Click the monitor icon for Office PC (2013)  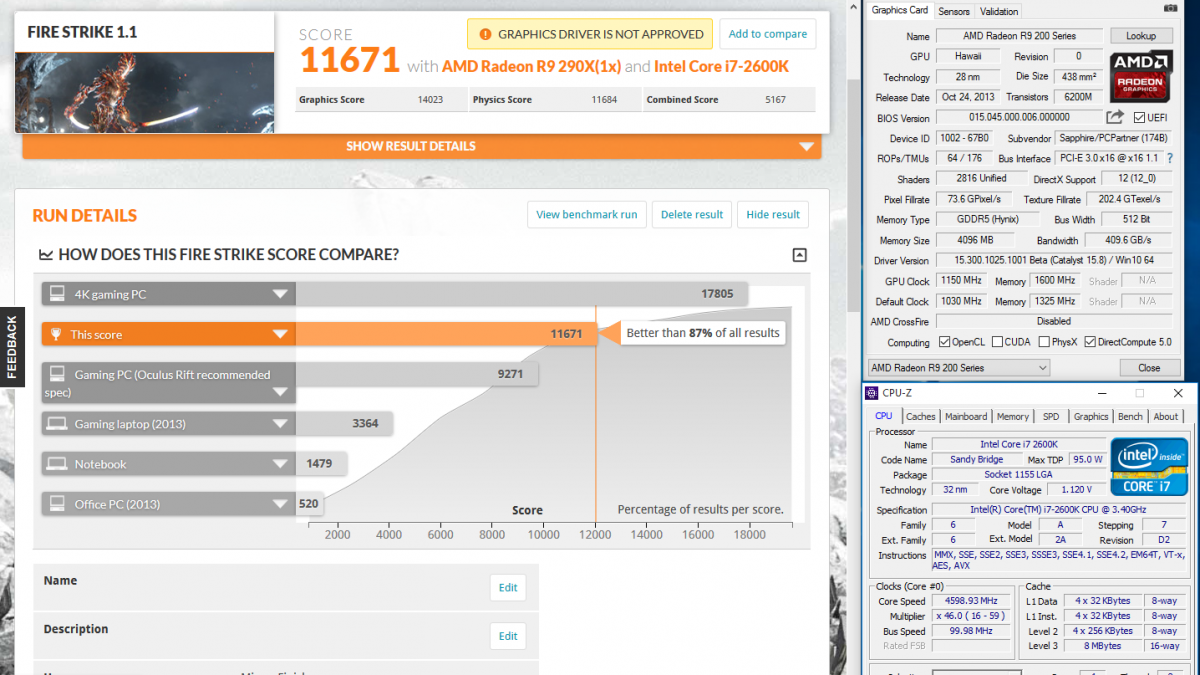(x=58, y=504)
